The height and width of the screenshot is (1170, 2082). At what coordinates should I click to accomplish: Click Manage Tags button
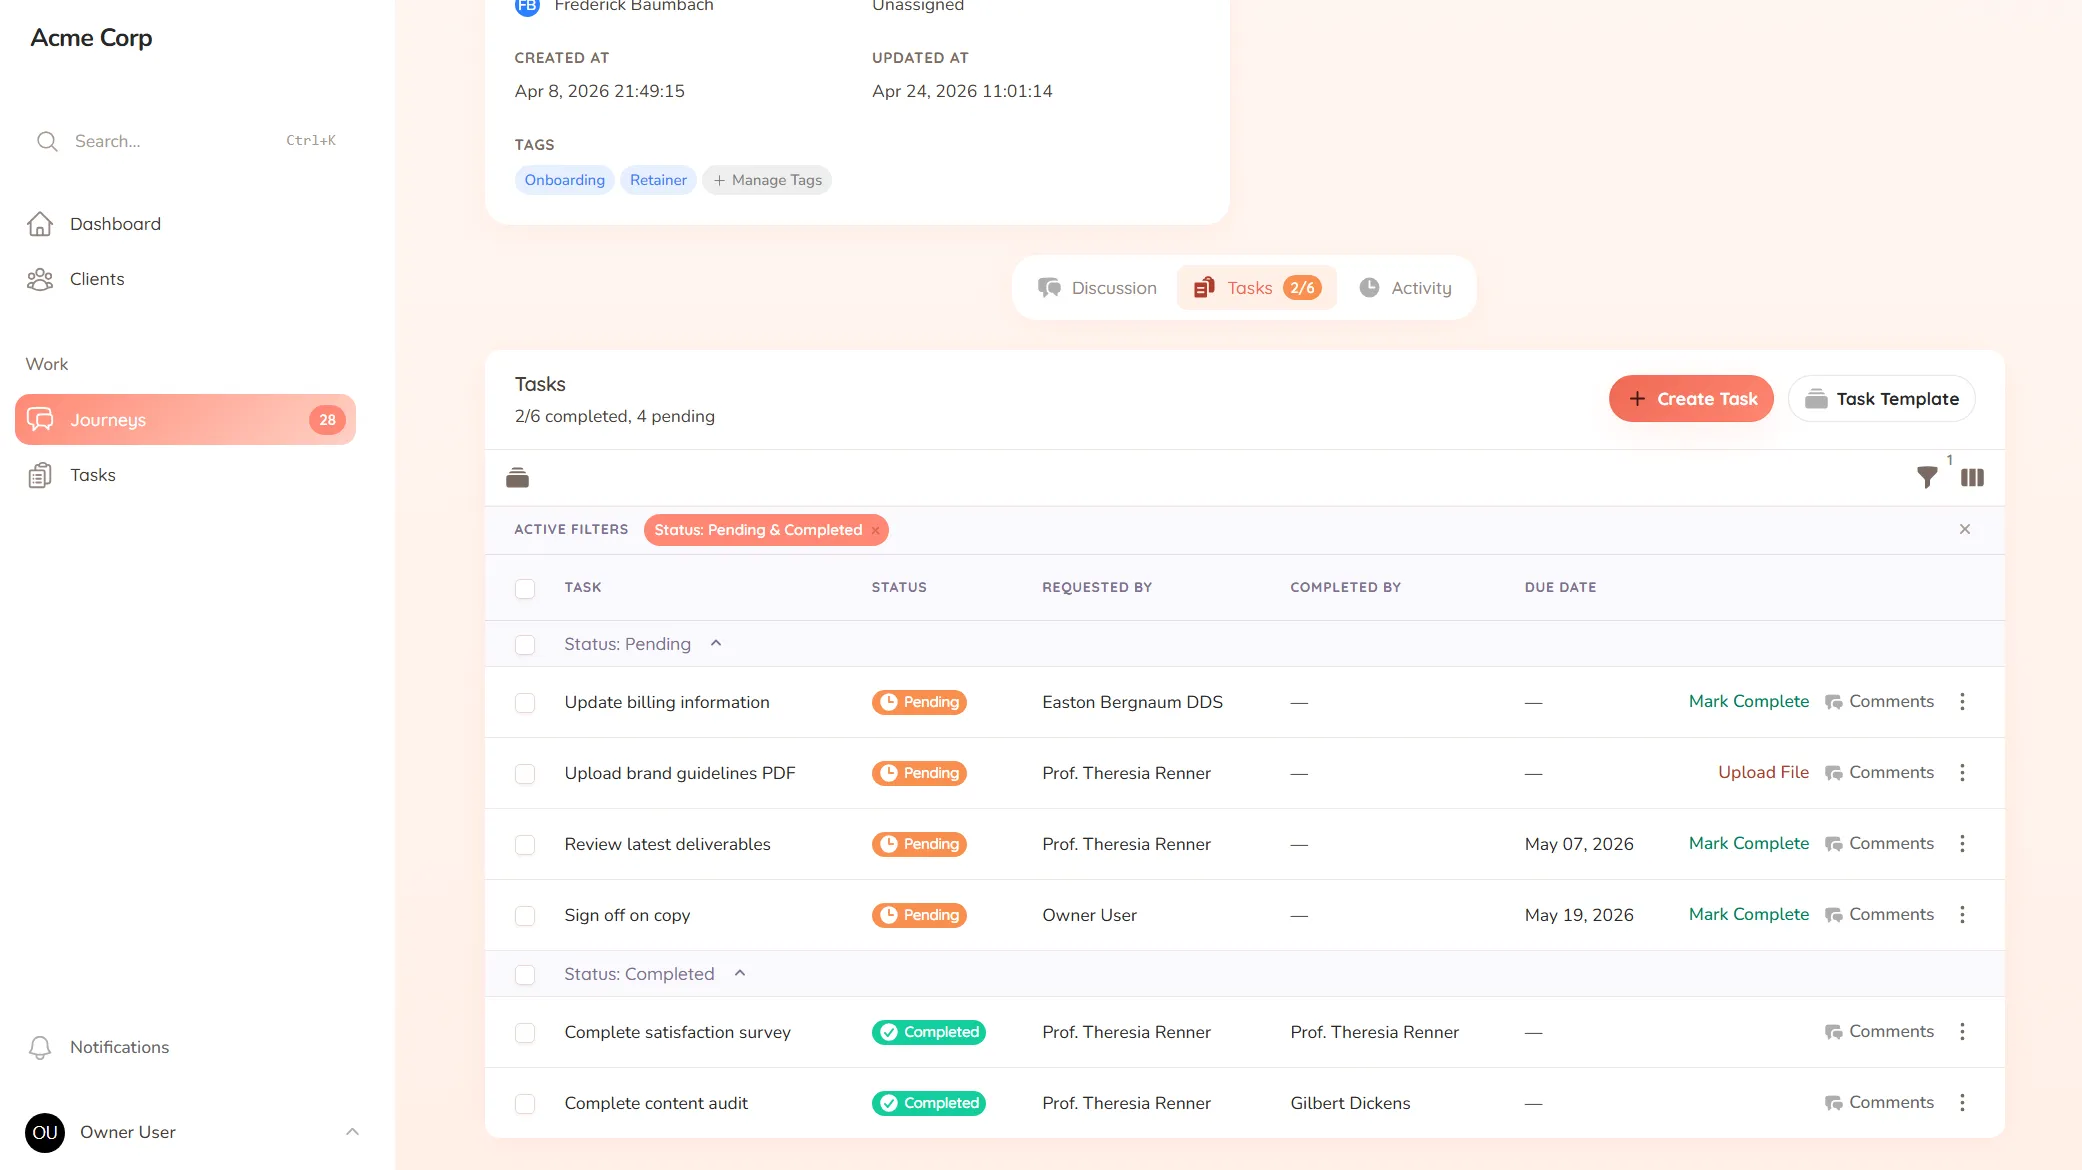pos(767,180)
